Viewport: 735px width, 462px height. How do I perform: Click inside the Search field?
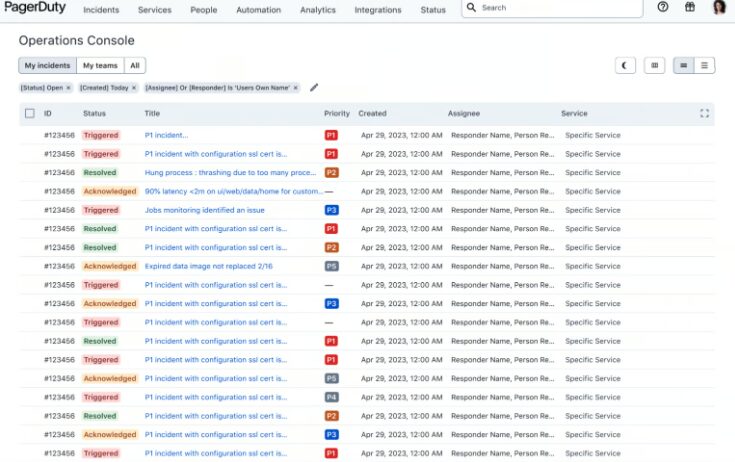[552, 8]
